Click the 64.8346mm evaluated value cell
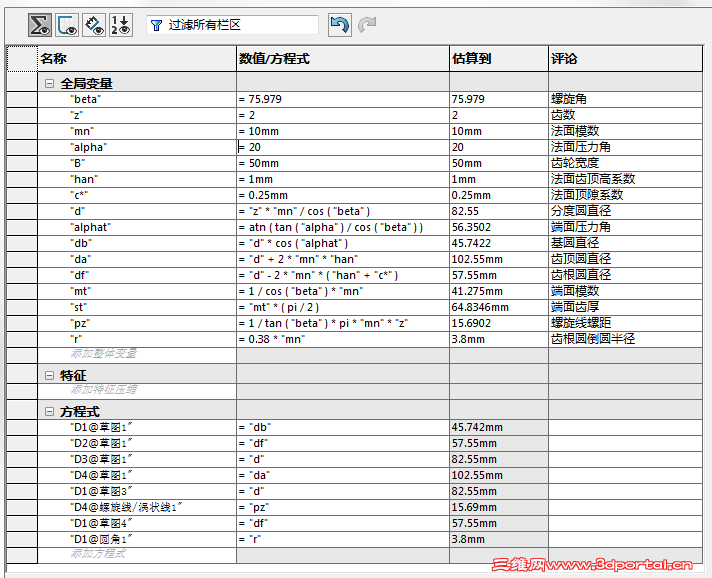 point(499,307)
